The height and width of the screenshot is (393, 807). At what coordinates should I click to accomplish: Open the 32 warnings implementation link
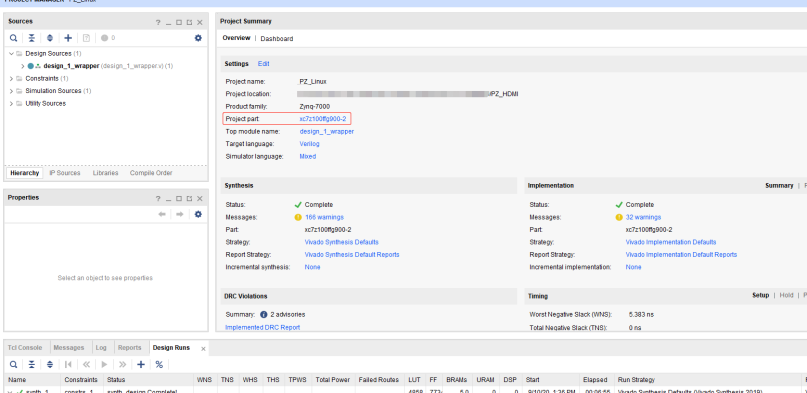(x=643, y=217)
